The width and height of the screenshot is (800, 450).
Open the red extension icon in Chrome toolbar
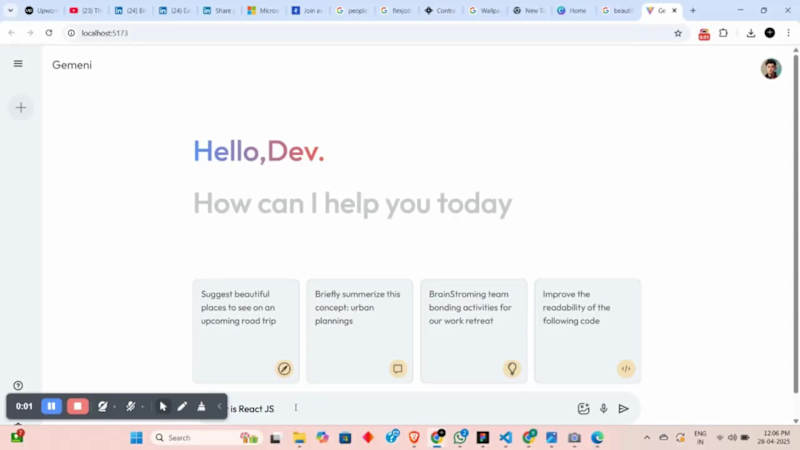click(x=704, y=34)
